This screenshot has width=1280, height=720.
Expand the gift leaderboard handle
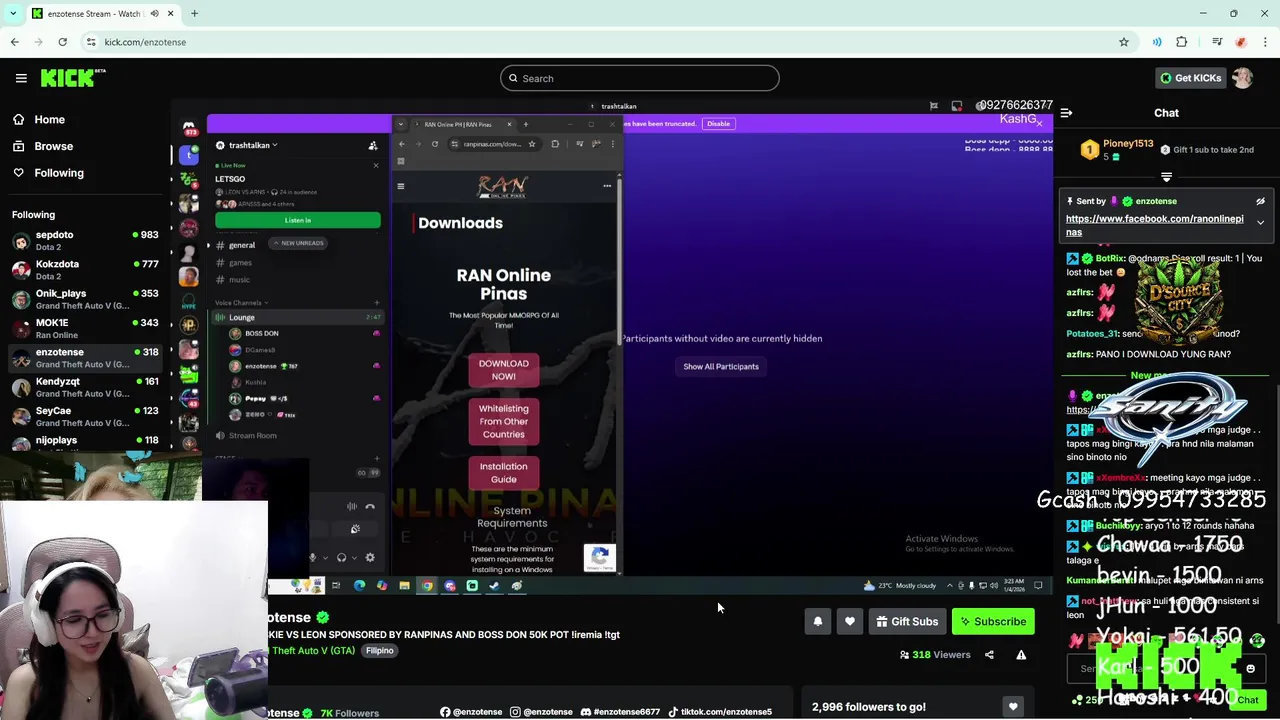1166,177
